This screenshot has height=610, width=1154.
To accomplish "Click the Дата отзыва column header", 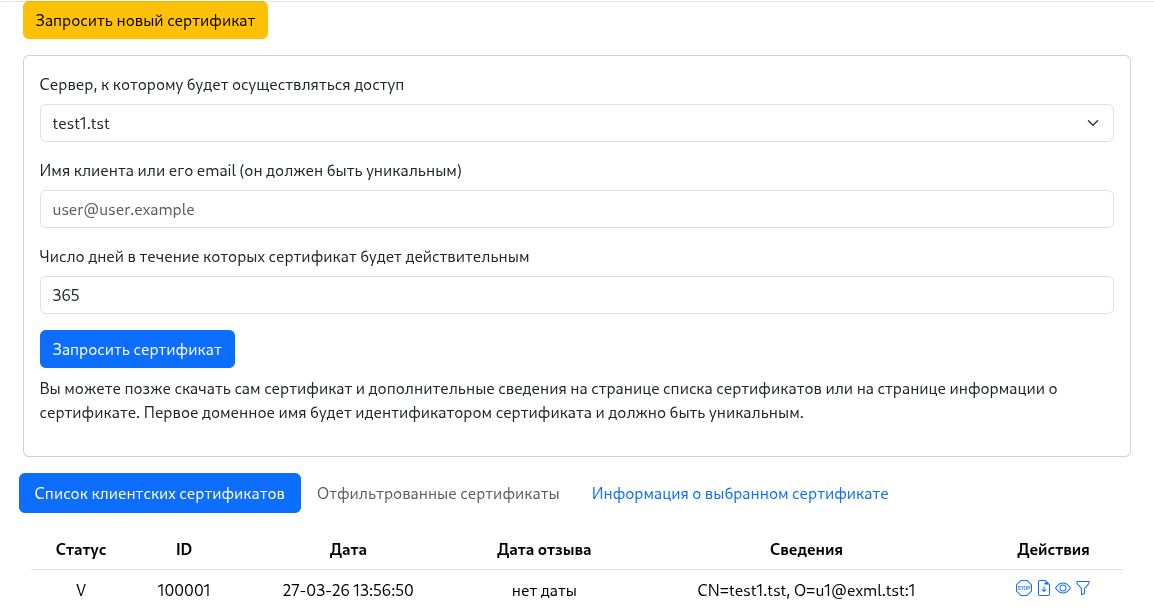I will coord(543,549).
